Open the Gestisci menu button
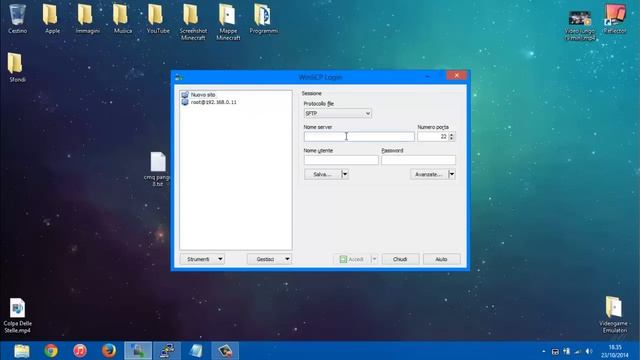This screenshot has height=360, width=640. pos(269,259)
